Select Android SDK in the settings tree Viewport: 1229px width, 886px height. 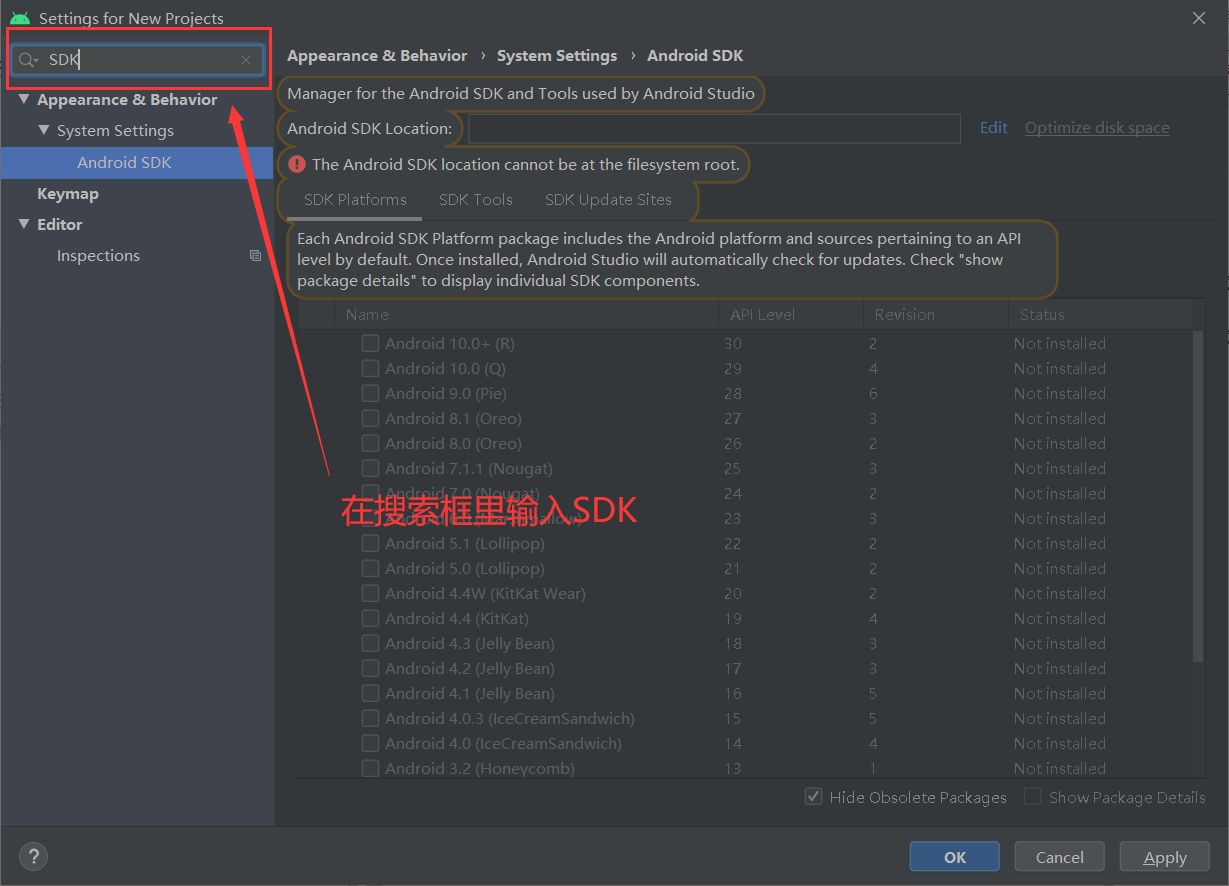[x=137, y=162]
